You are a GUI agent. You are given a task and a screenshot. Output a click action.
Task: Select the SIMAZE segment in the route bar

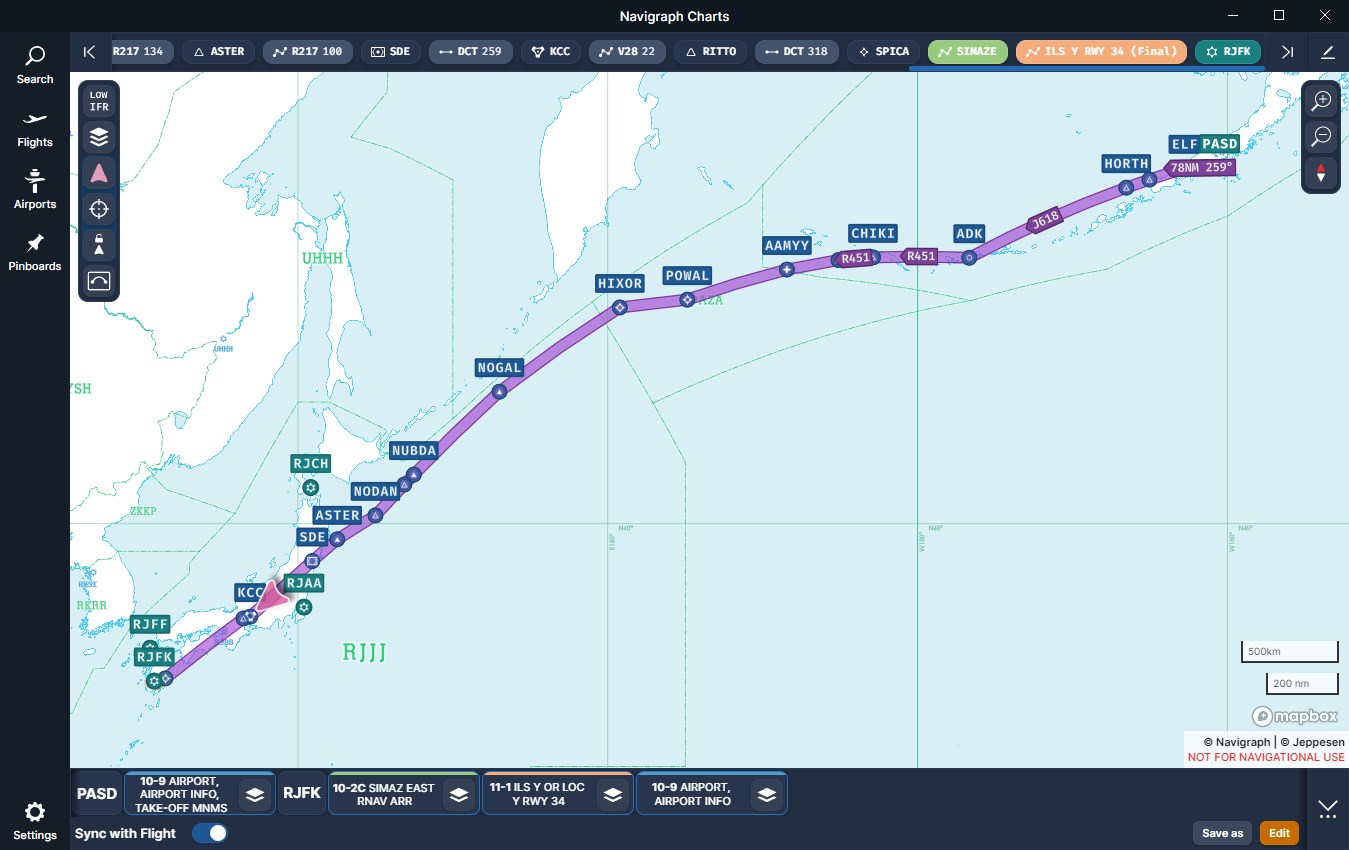pos(967,51)
